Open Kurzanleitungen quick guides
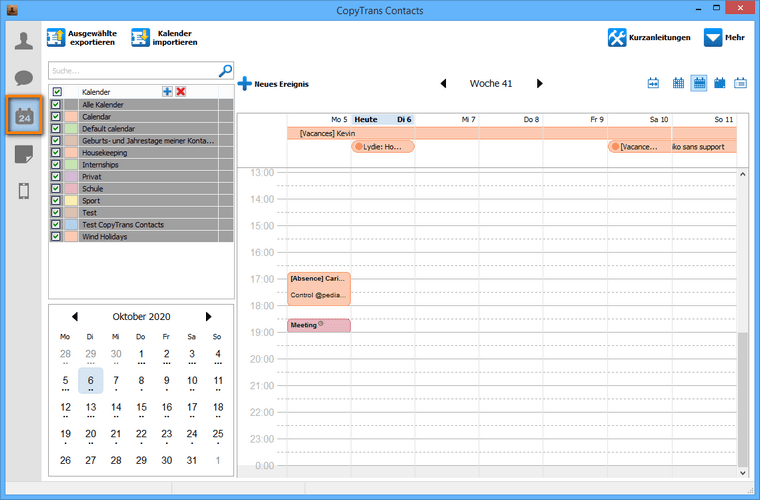The height and width of the screenshot is (500, 760). (649, 37)
